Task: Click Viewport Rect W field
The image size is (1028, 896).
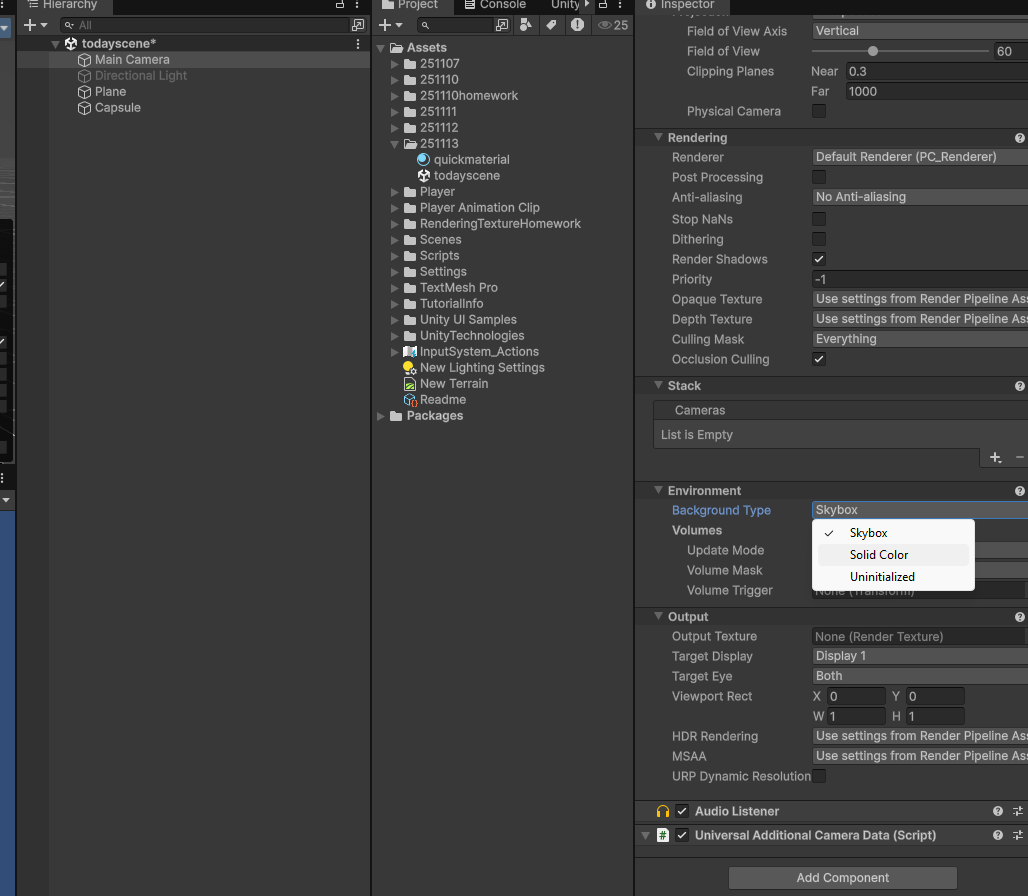Action: (x=856, y=716)
